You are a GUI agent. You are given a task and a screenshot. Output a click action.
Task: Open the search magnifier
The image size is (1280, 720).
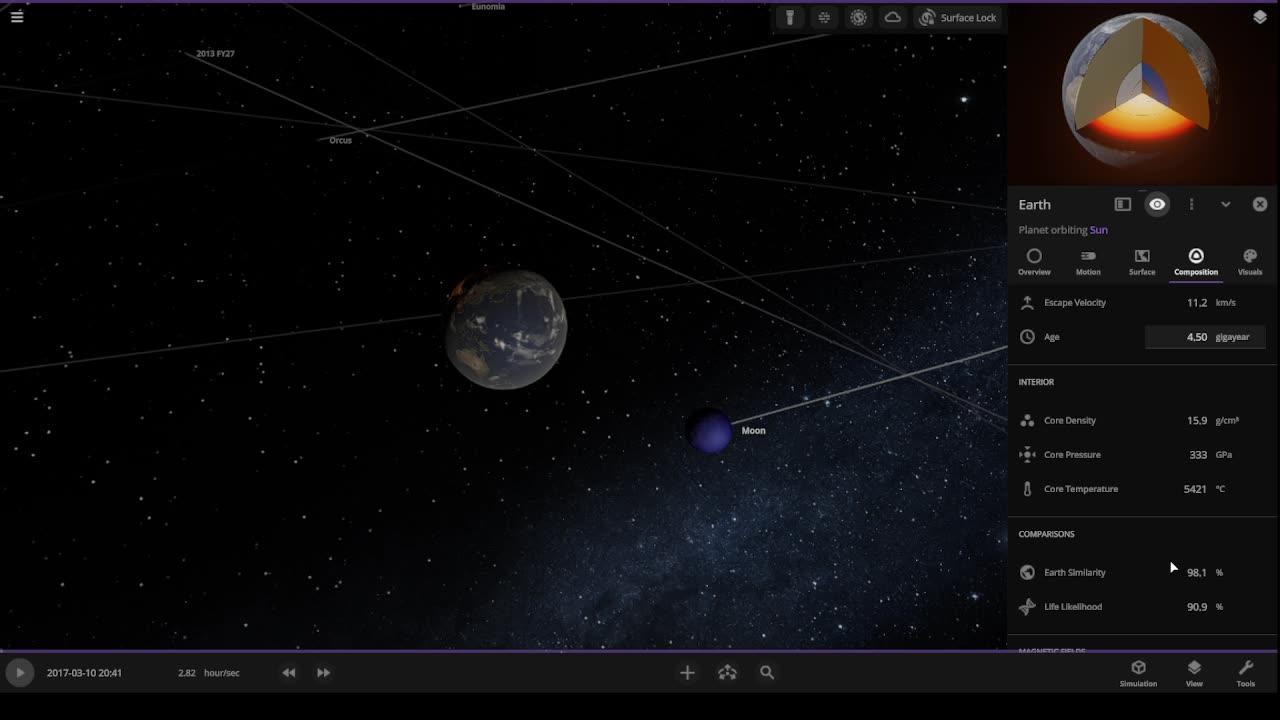(767, 673)
